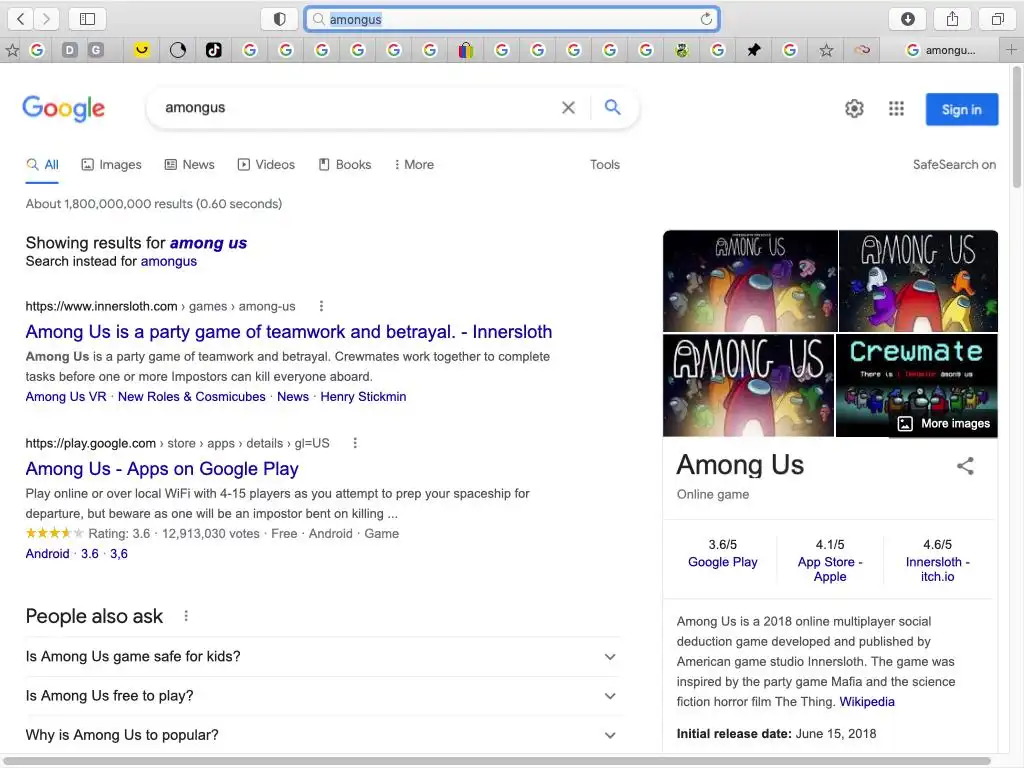Open the yellow smiley pinned tab
The width and height of the screenshot is (1024, 768).
[142, 50]
